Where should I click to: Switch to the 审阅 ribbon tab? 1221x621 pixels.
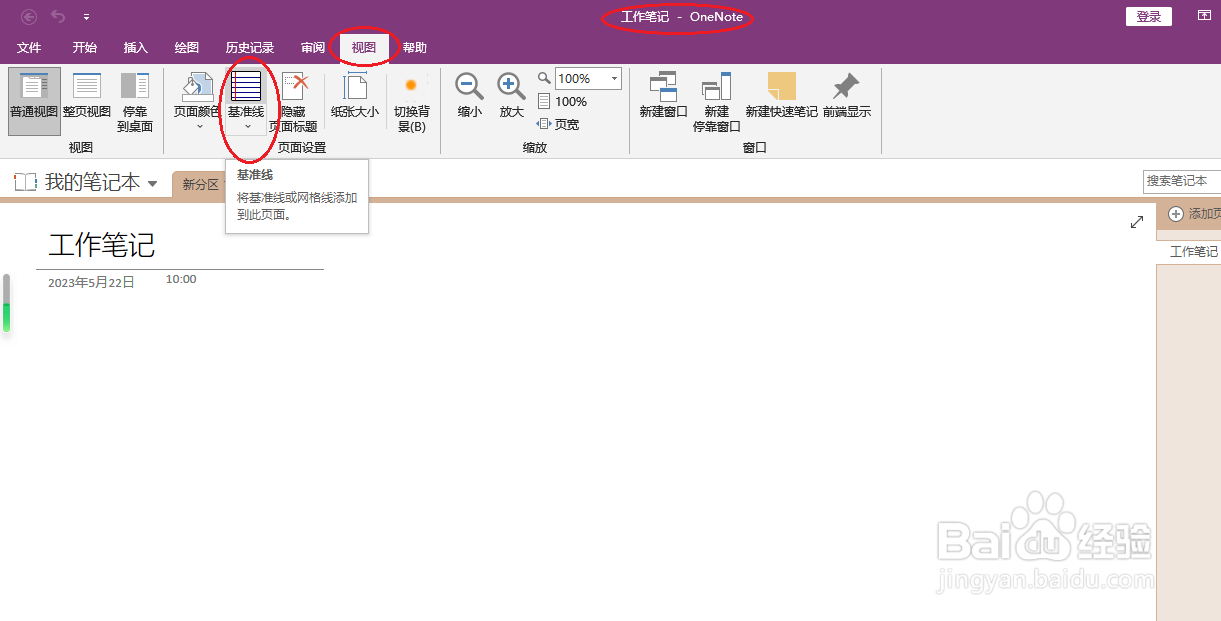click(x=313, y=48)
